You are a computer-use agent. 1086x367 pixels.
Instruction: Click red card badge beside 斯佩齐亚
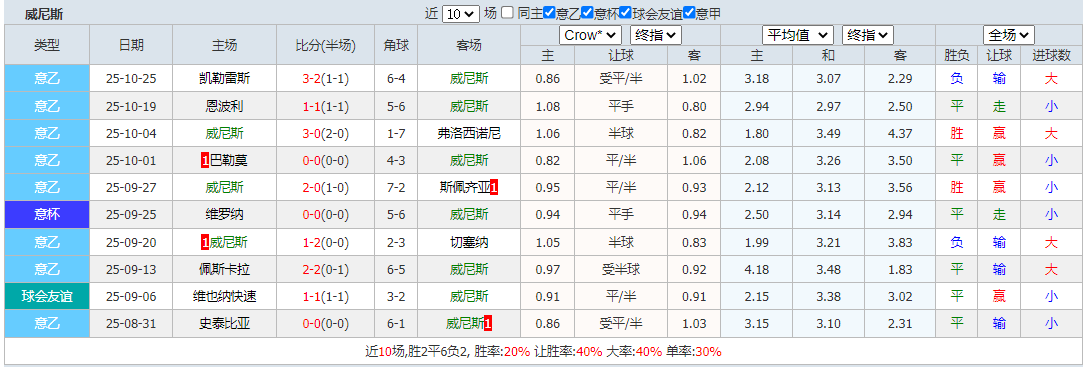[x=494, y=188]
